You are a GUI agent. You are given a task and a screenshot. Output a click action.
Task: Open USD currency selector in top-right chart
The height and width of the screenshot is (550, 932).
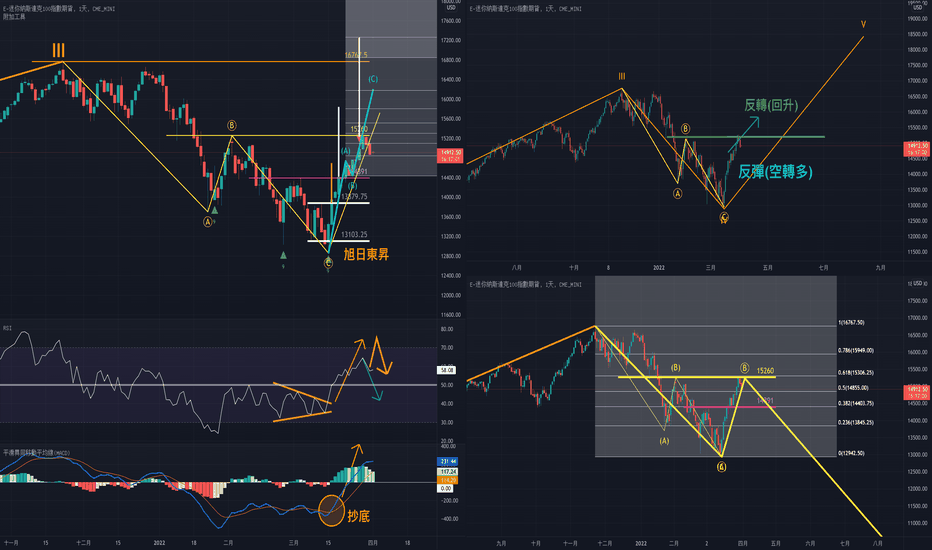(x=917, y=6)
